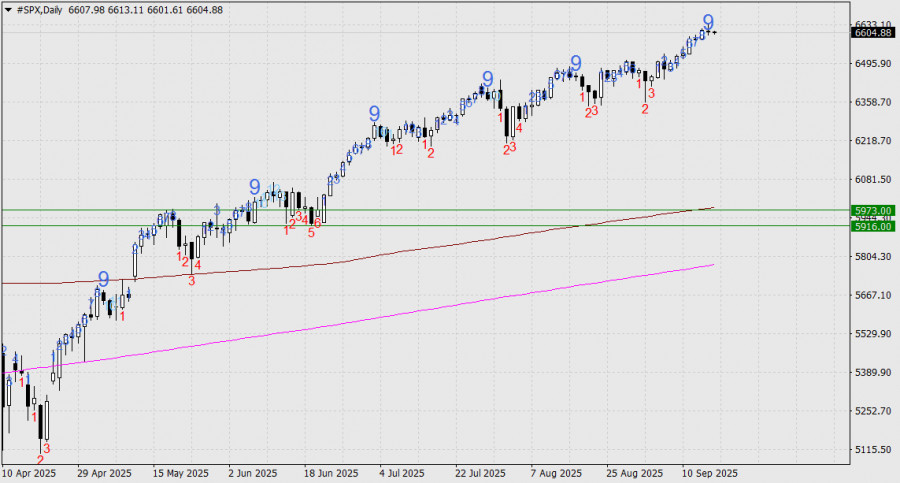Click the blue 9 marker above 22 Jul 2025
Image resolution: width=900 pixels, height=483 pixels.
click(x=487, y=79)
